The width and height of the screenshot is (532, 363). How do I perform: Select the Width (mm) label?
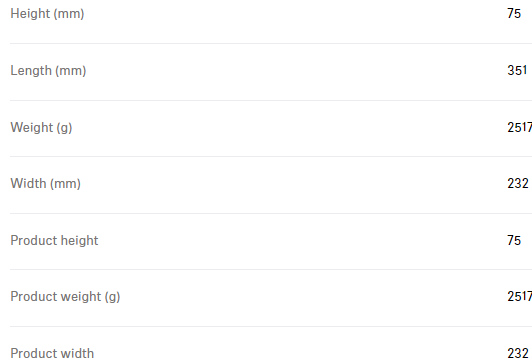[x=45, y=184]
